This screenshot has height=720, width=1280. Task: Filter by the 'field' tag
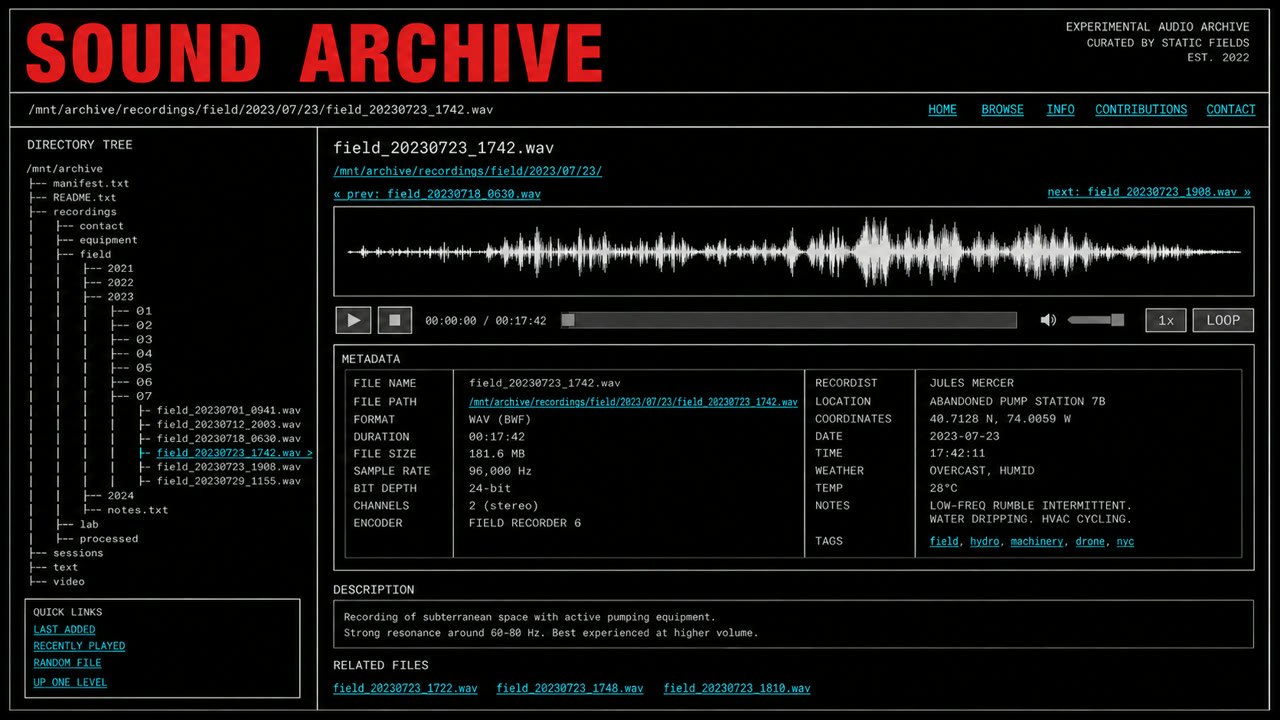click(x=944, y=542)
